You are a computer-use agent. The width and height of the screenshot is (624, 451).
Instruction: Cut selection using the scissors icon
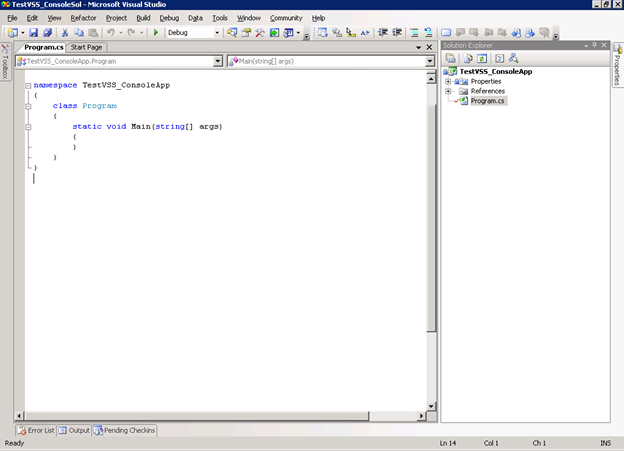pyautogui.click(x=65, y=33)
